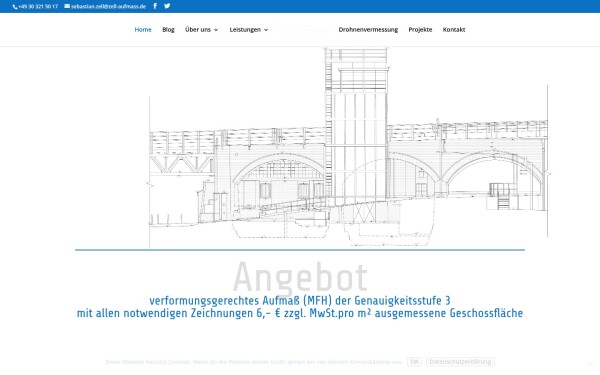Open Drohnenvermessung in navigation
600x375 pixels.
click(368, 29)
